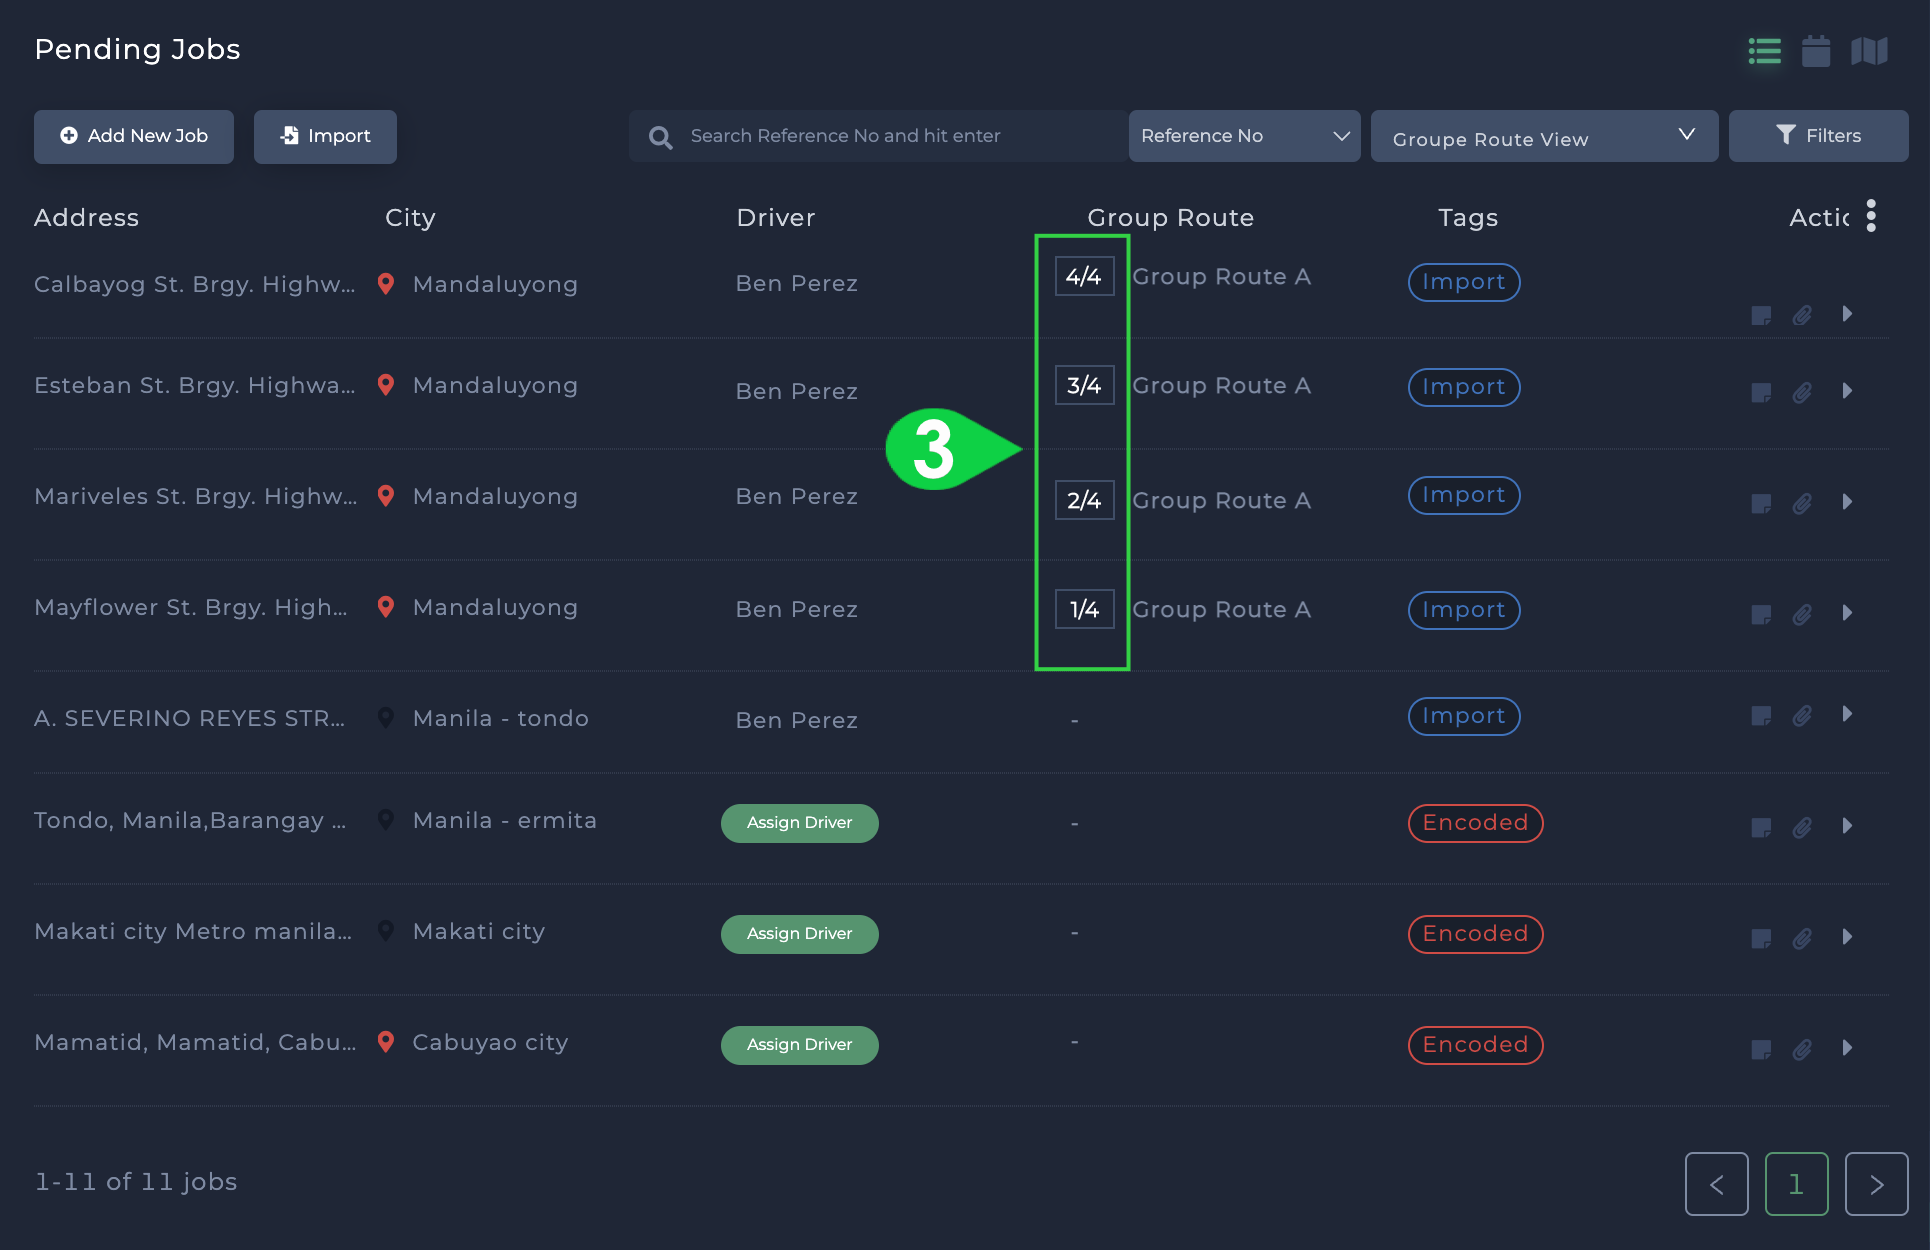
Task: Open attachment icon for Mamatid job
Action: pos(1802,1050)
